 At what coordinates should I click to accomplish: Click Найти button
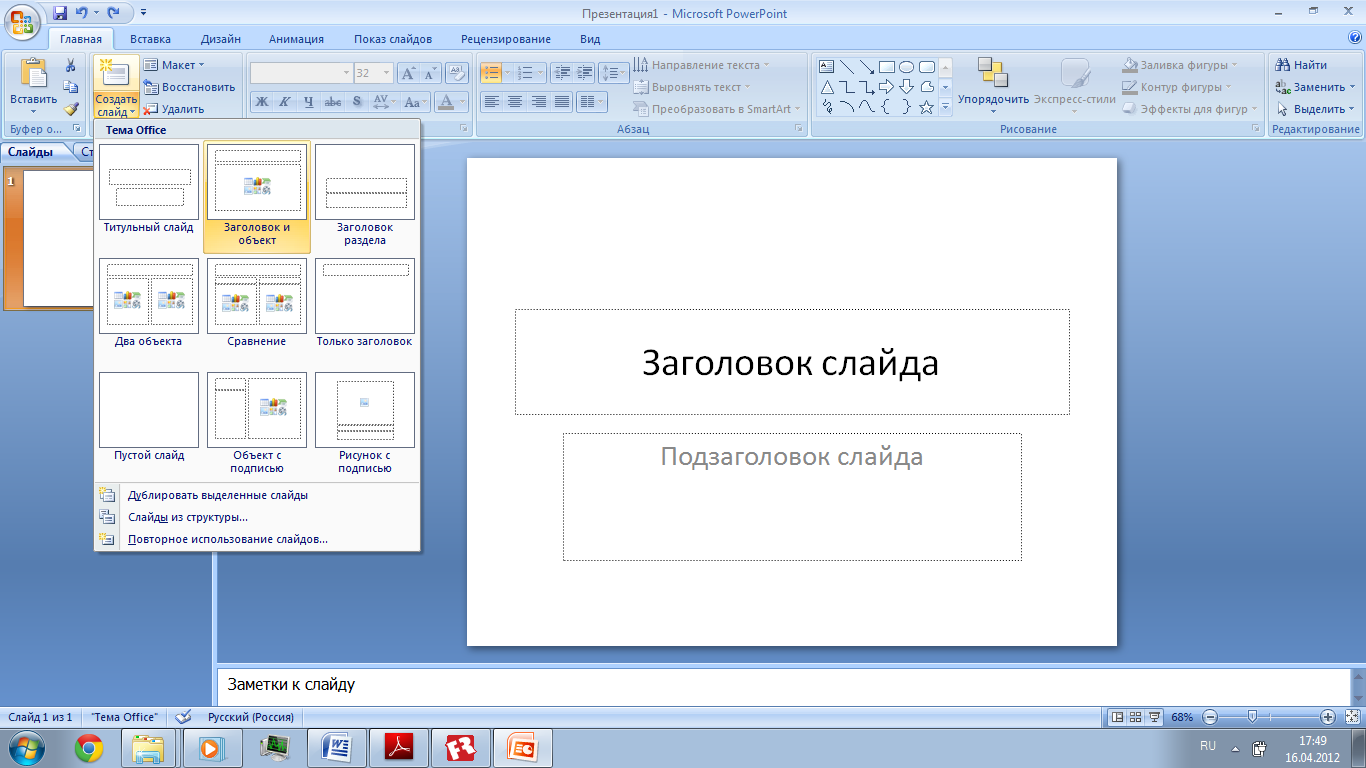[x=1301, y=65]
